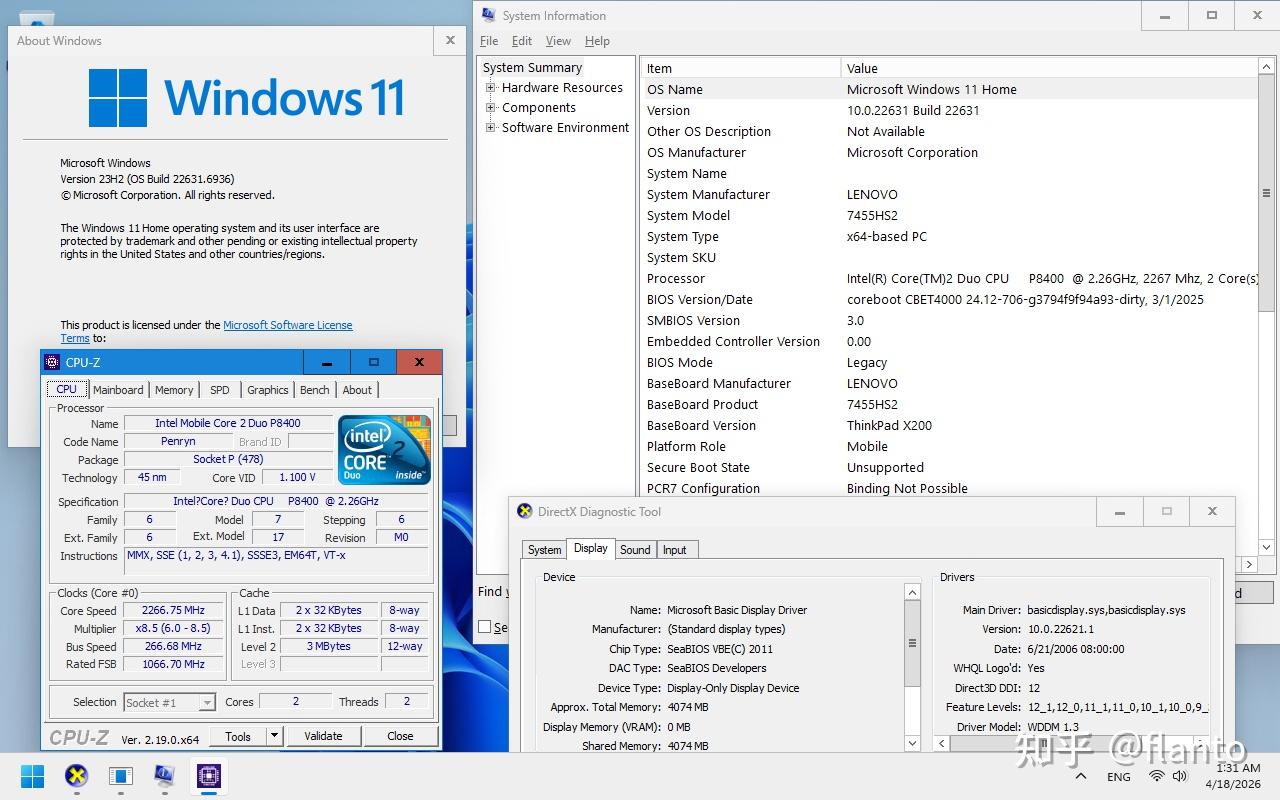The width and height of the screenshot is (1280, 800).
Task: Click the Level 2 cache 3 MBytes value
Action: (329, 646)
